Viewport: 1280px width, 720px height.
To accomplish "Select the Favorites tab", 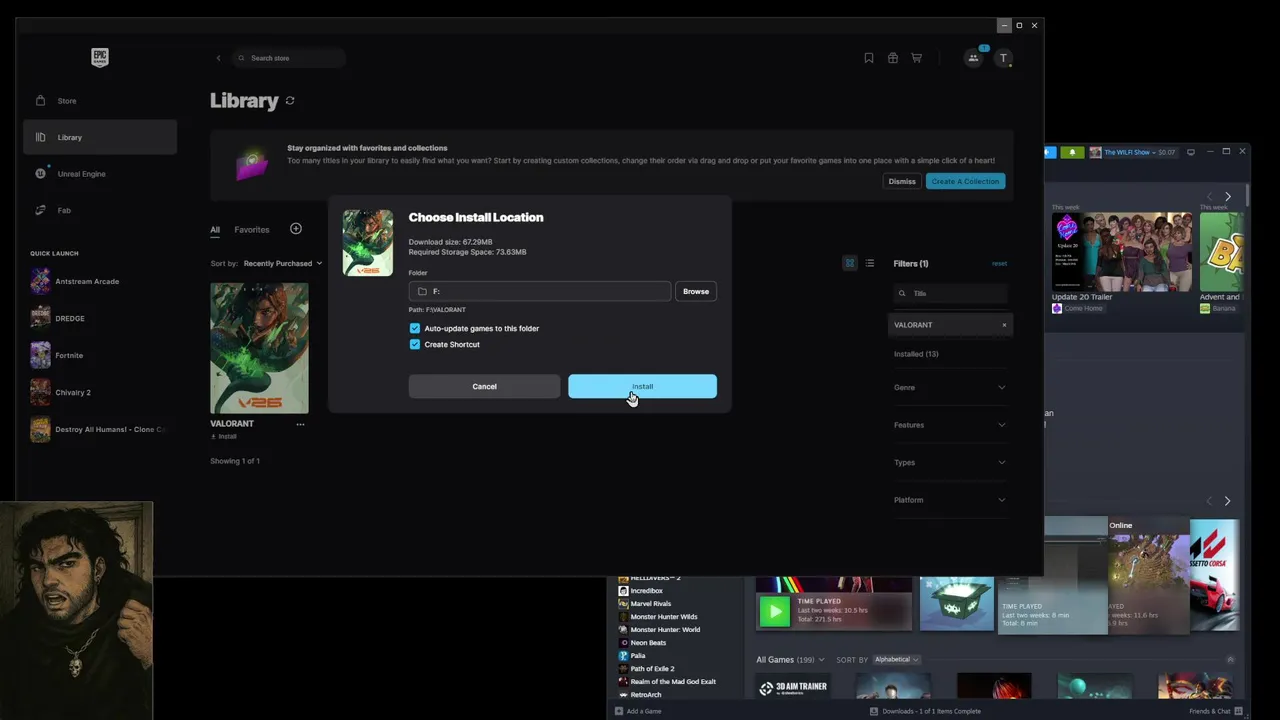I will click(x=252, y=230).
